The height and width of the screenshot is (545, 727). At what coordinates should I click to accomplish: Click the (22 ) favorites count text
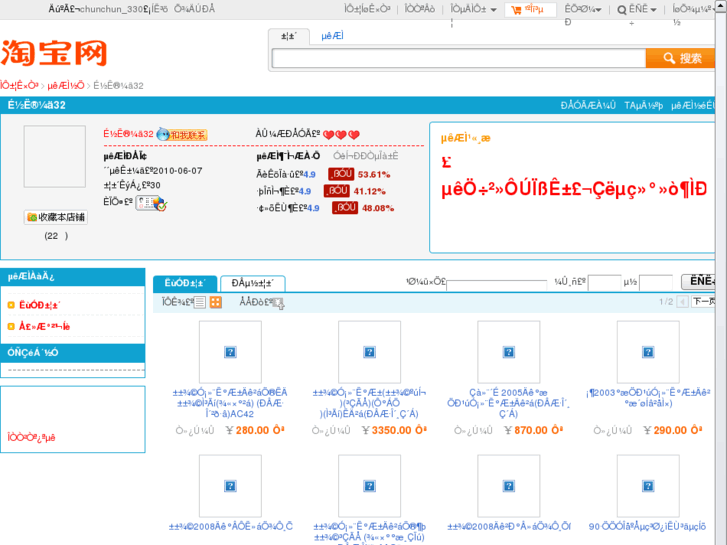point(56,236)
